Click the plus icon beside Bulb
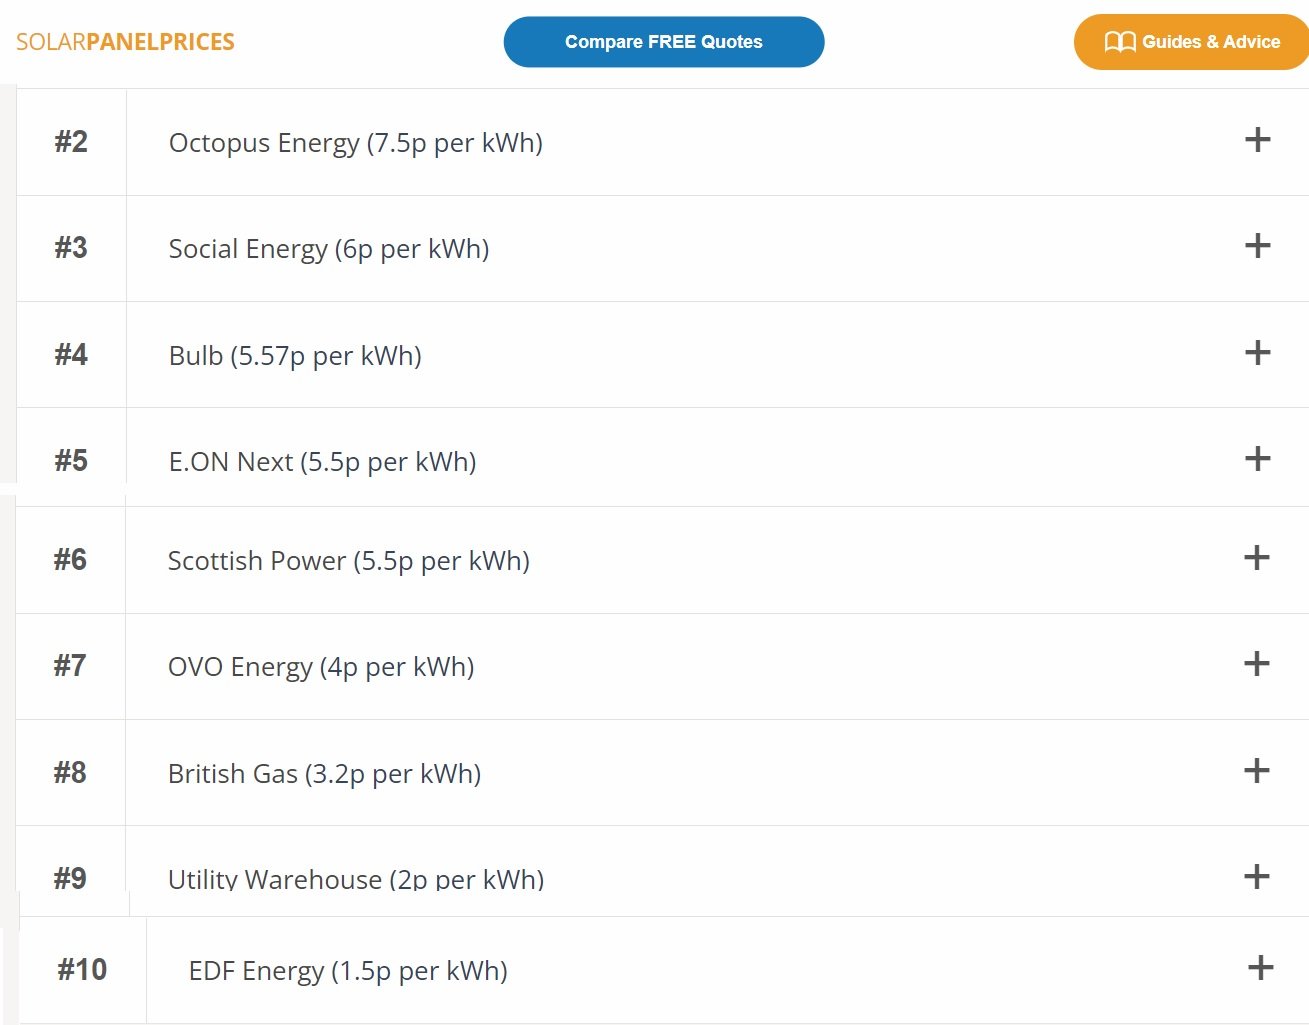Image resolution: width=1309 pixels, height=1025 pixels. pos(1257,352)
